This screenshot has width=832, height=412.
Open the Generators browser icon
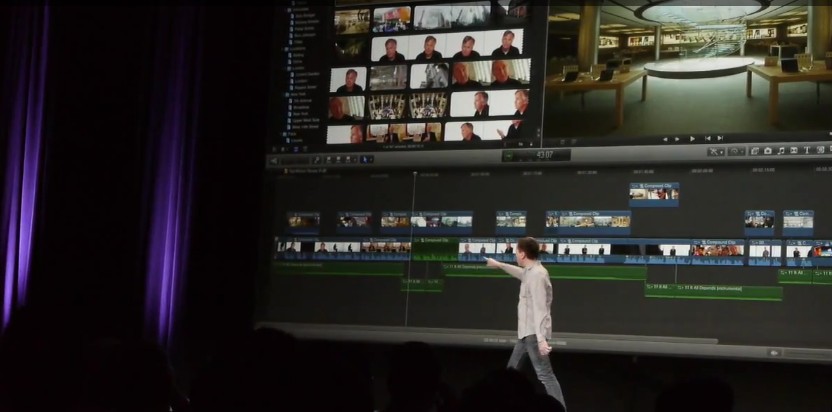(820, 150)
